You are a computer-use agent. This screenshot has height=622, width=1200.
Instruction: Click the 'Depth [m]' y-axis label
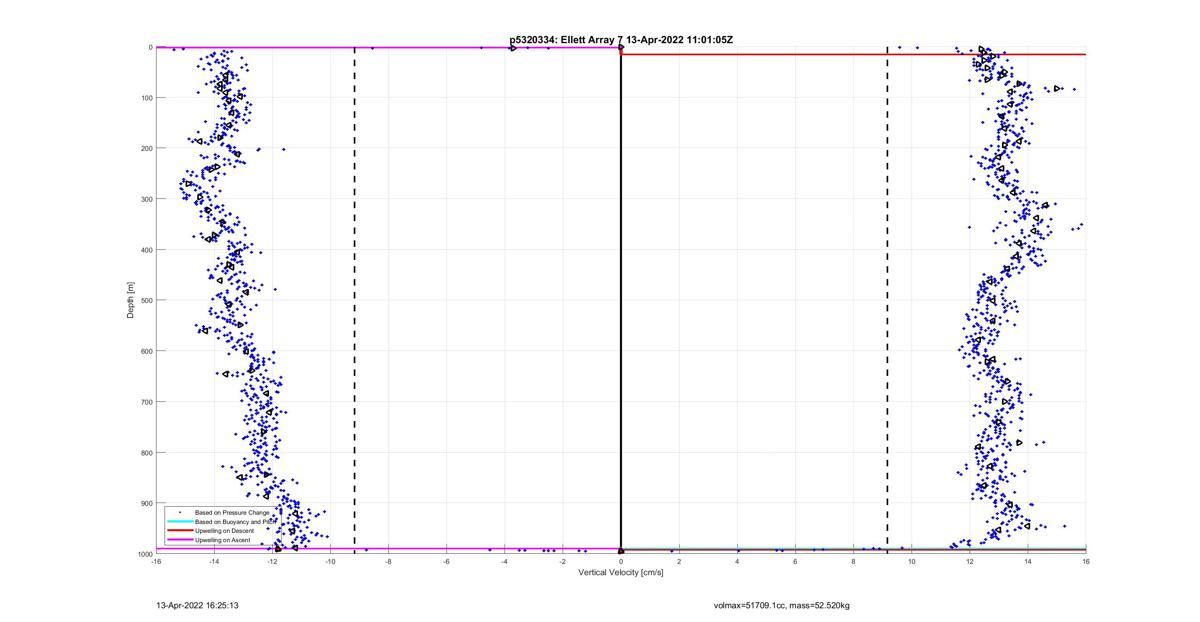click(130, 300)
